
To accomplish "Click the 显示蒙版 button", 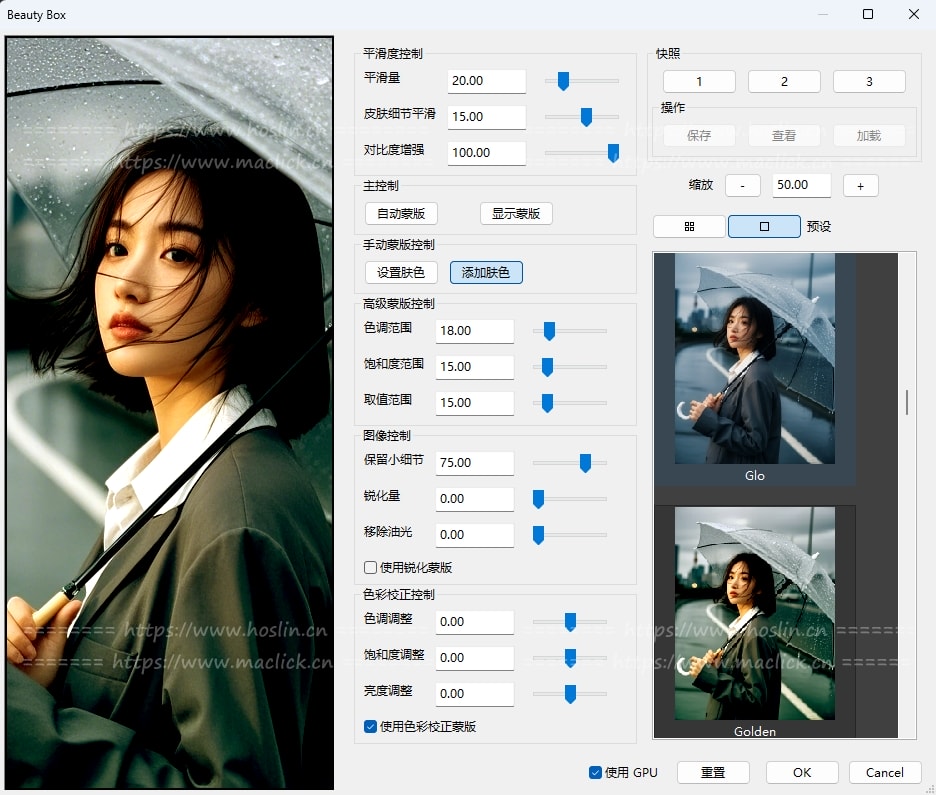I will [x=516, y=214].
